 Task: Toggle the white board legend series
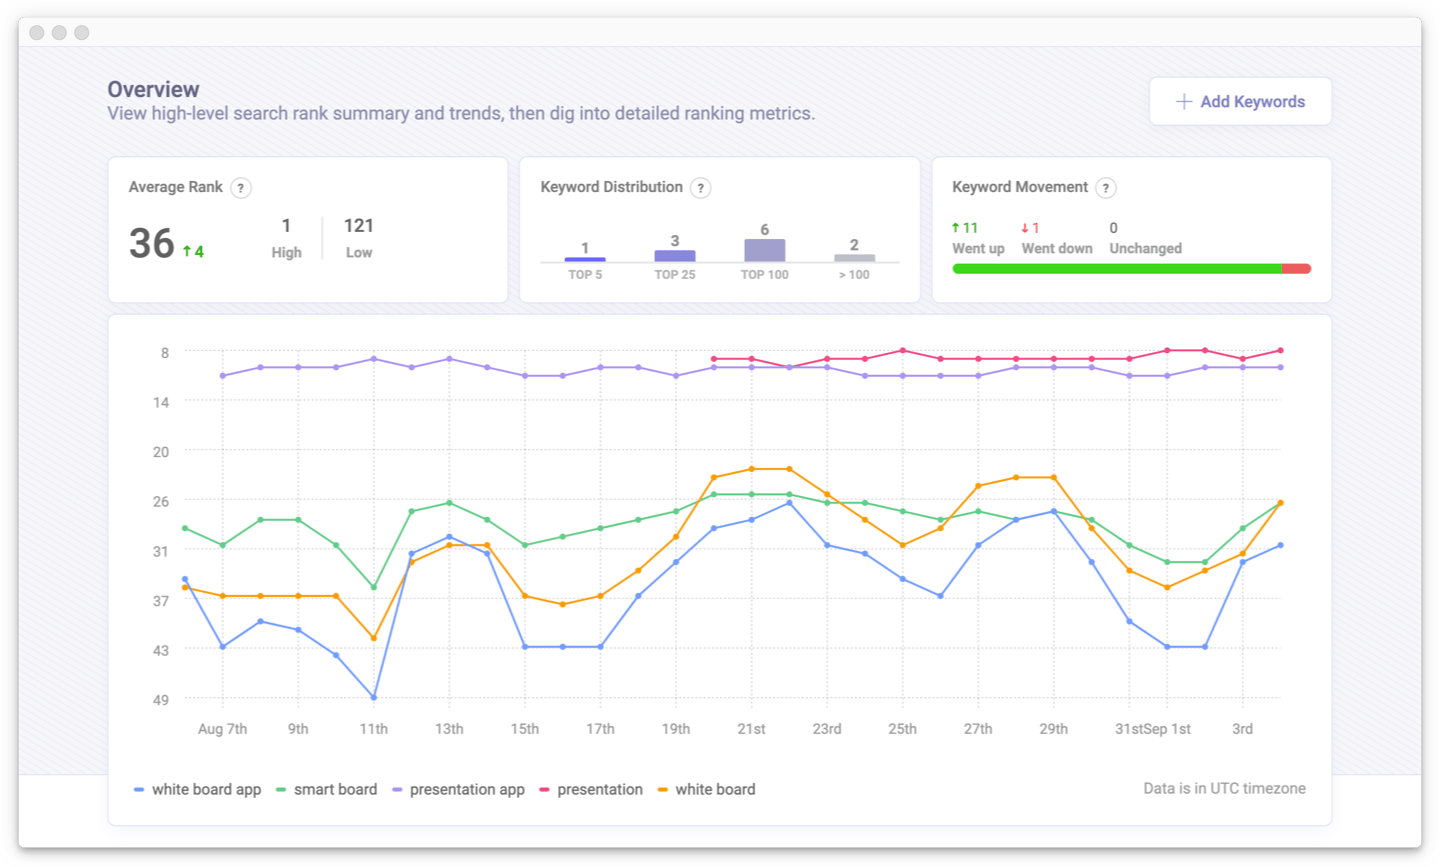point(706,789)
